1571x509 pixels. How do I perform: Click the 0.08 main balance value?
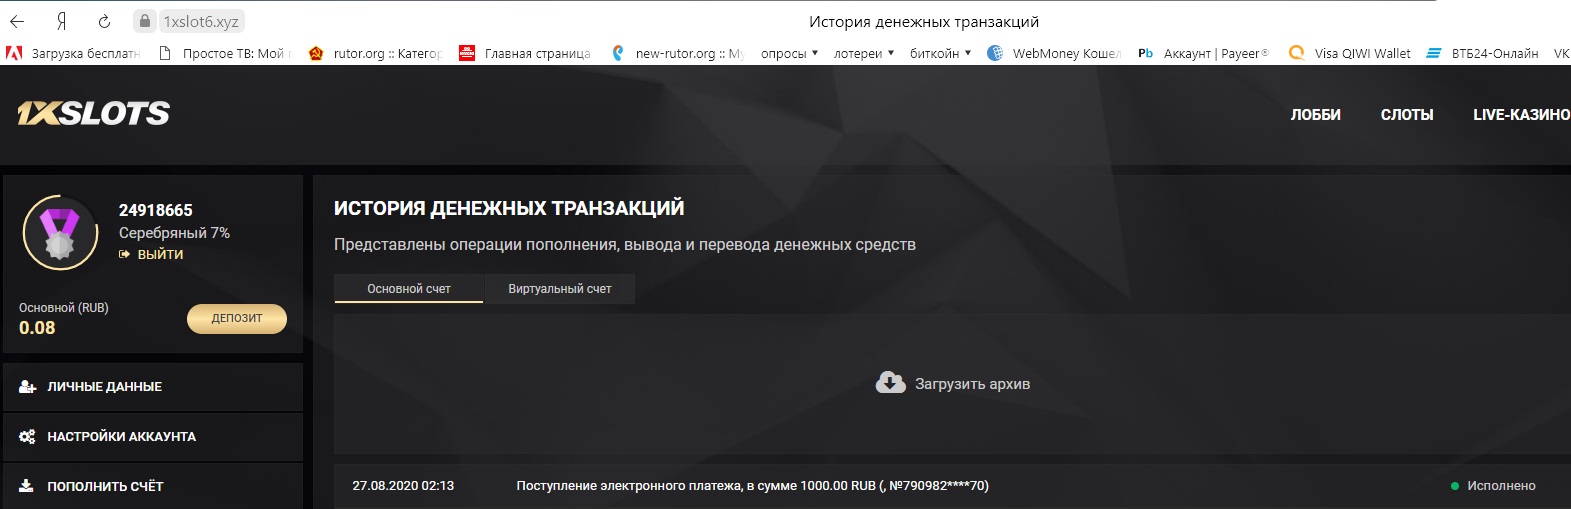(x=37, y=328)
